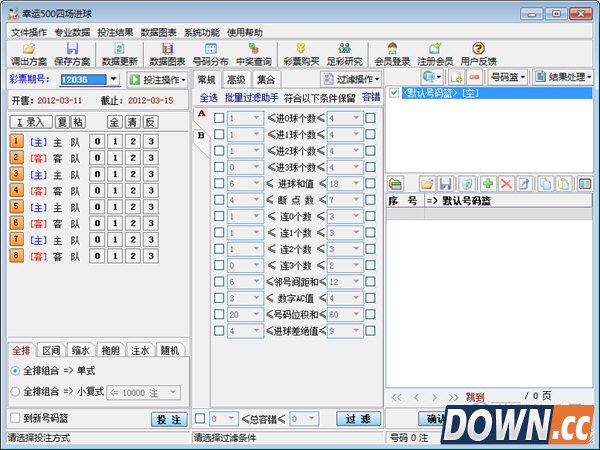Toggle the 到新号码篮 checkbox
600x450 pixels.
point(15,418)
